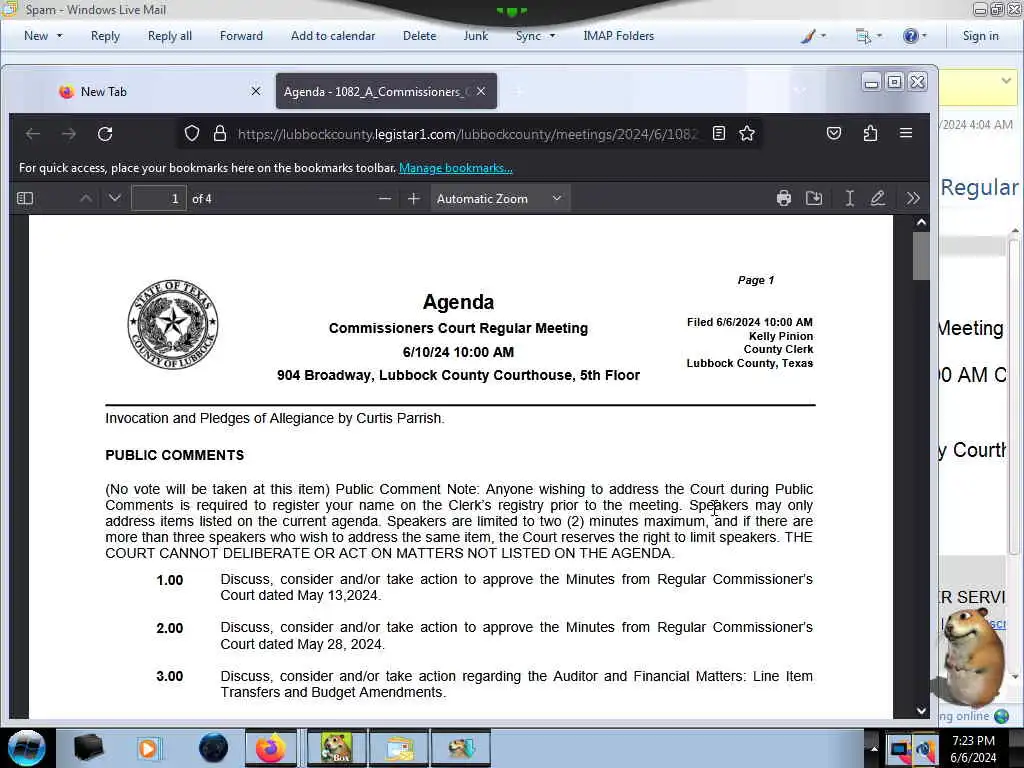Screen dimensions: 1024x768
Task: Click the PUBLIC COMMENTS heading
Action: [x=174, y=455]
